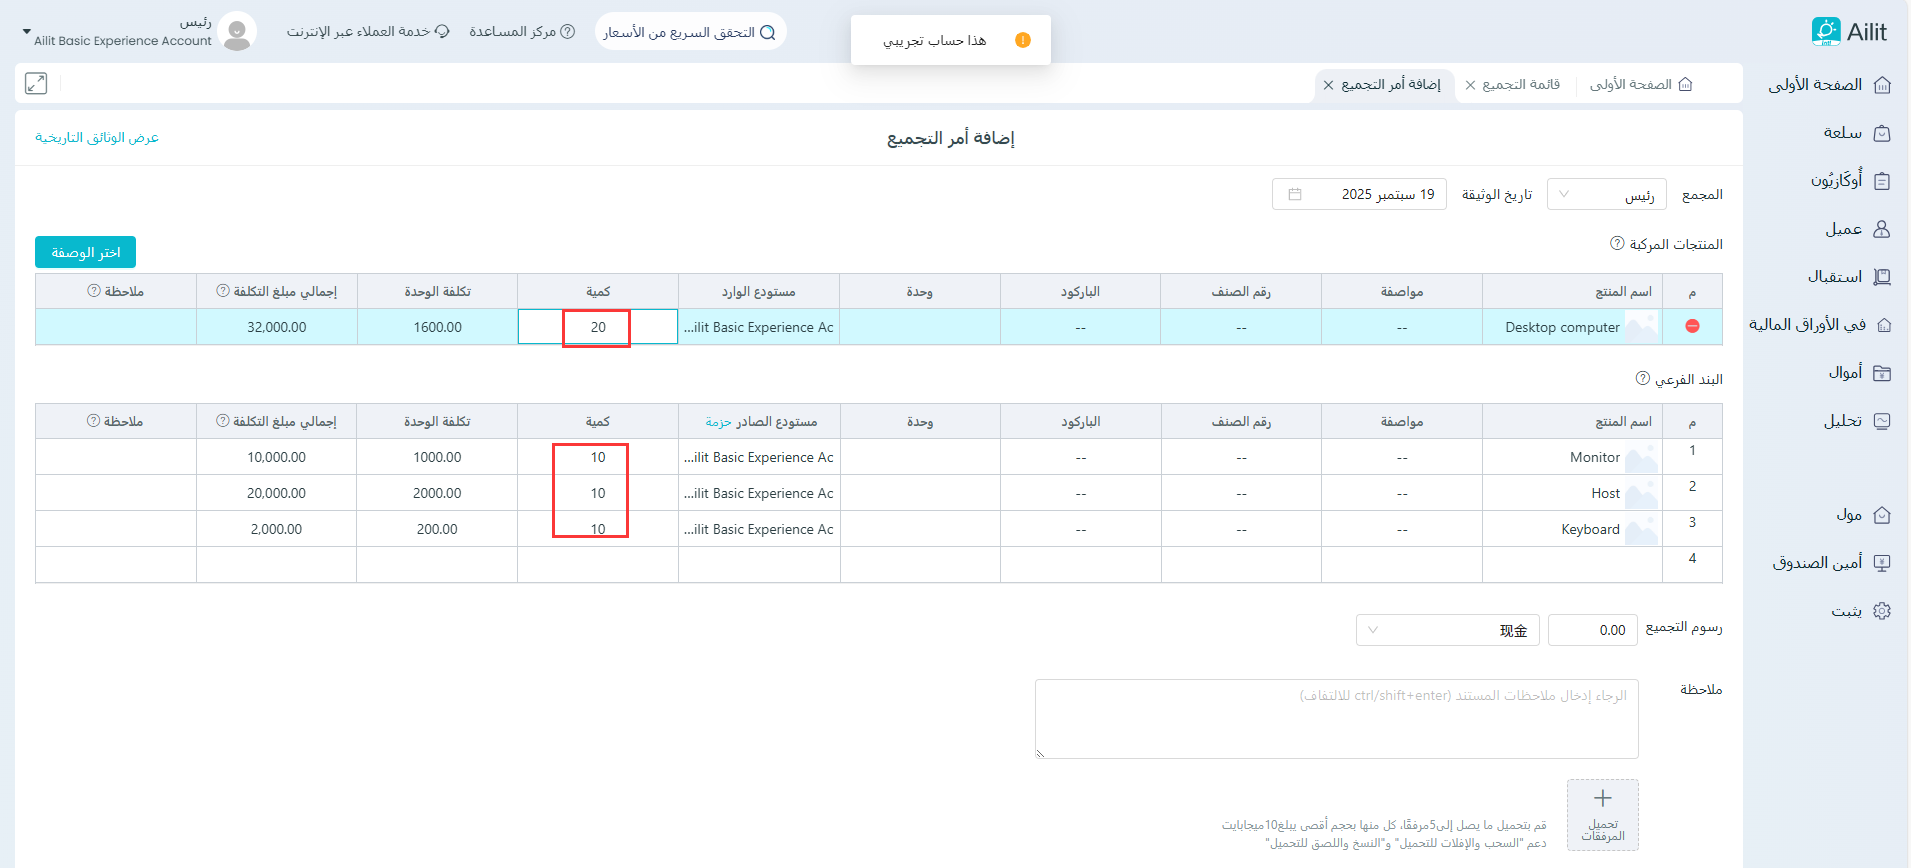Click the اختر الوصفة button

click(86, 252)
